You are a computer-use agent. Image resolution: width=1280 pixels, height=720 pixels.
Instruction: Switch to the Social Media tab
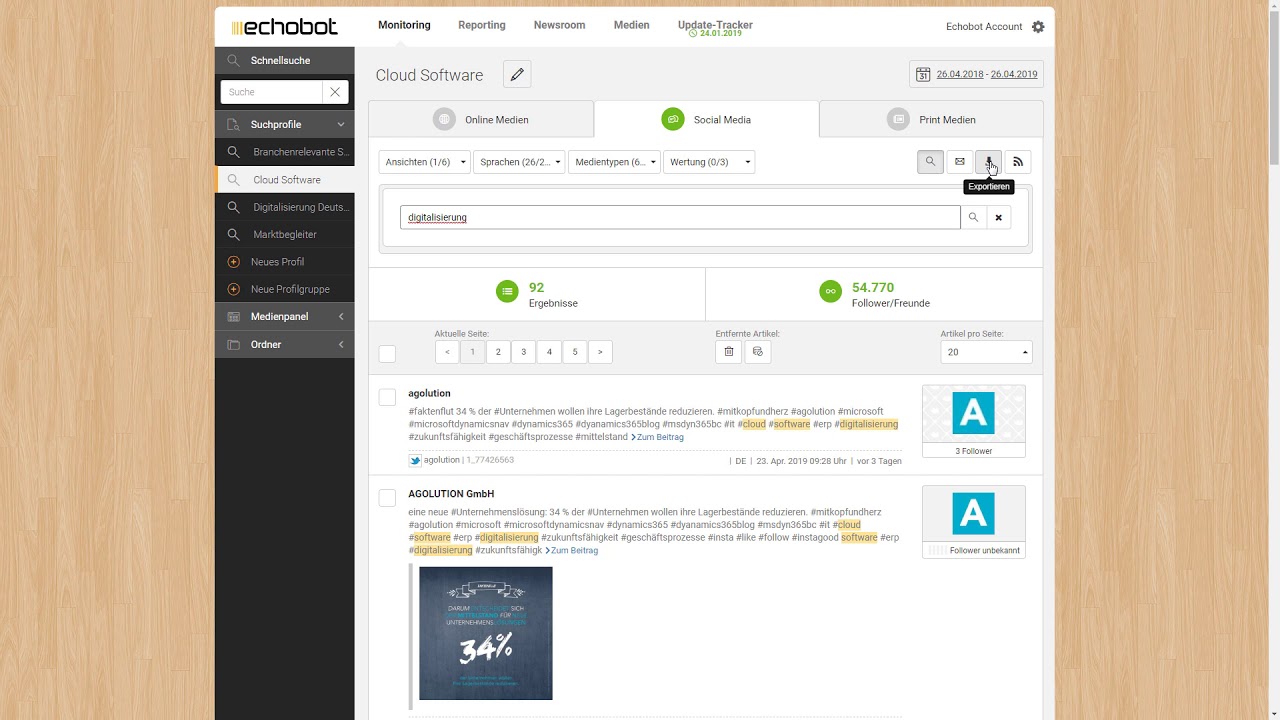tap(706, 119)
